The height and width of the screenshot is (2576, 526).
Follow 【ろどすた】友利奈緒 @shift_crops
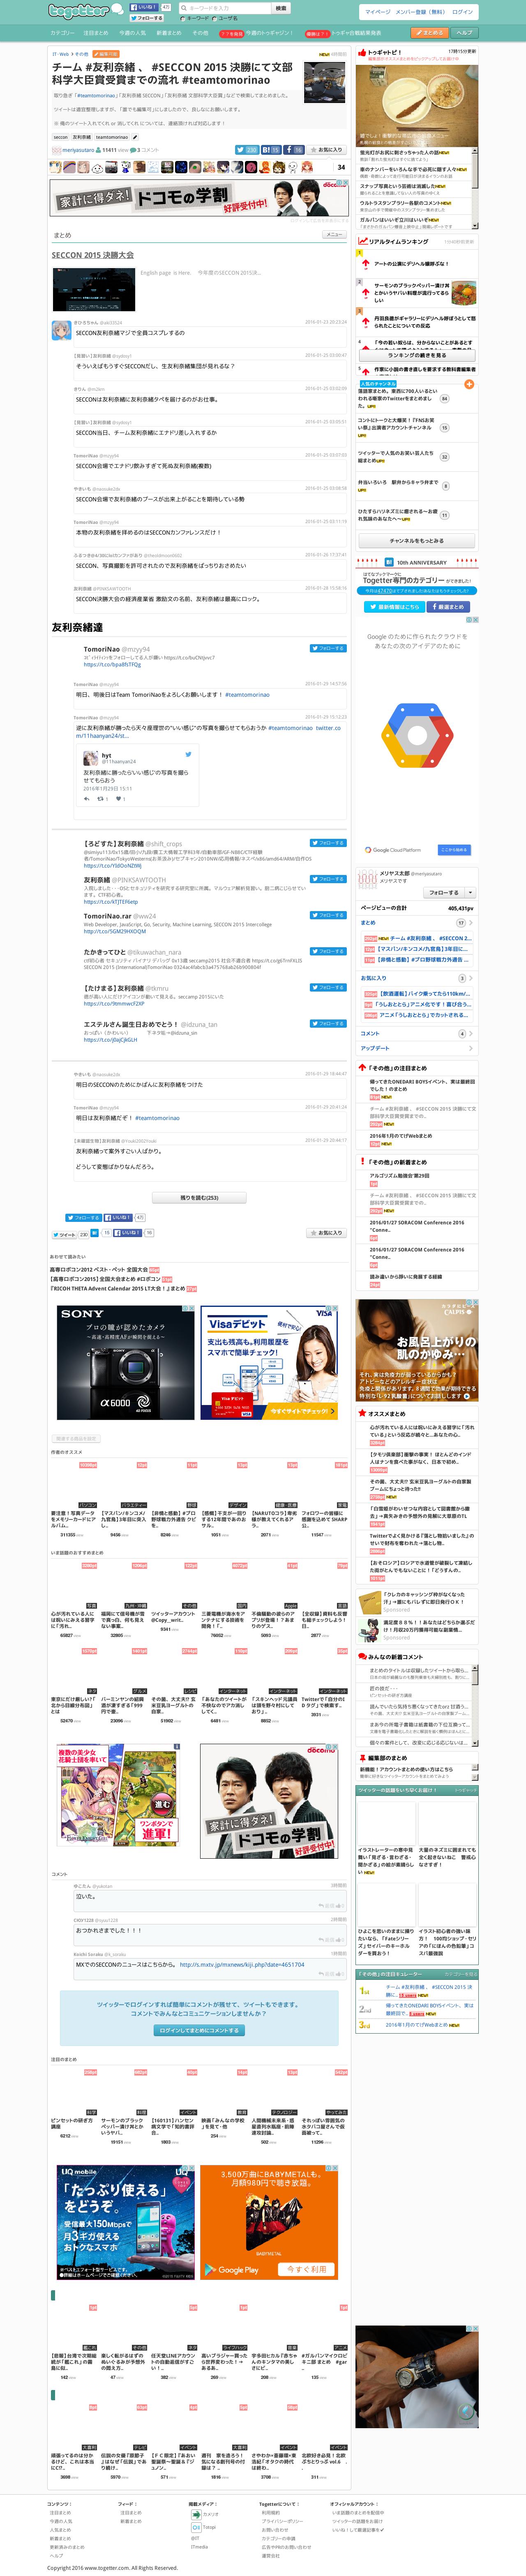pyautogui.click(x=328, y=843)
